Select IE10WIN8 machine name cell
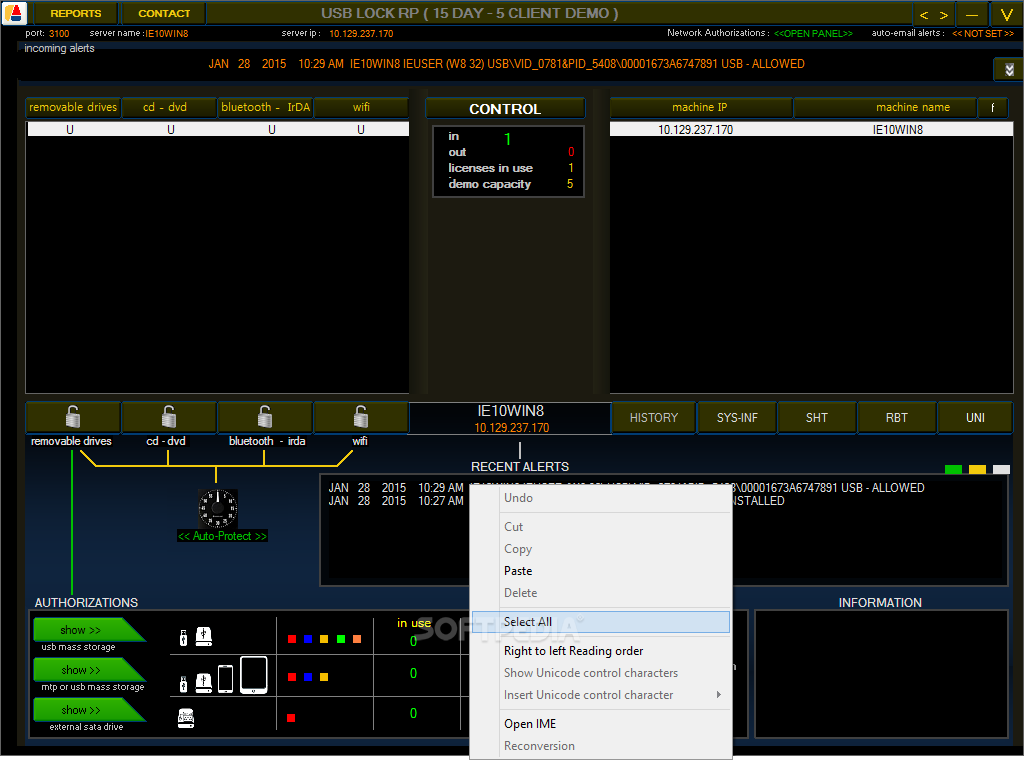The image size is (1024, 760). click(898, 130)
